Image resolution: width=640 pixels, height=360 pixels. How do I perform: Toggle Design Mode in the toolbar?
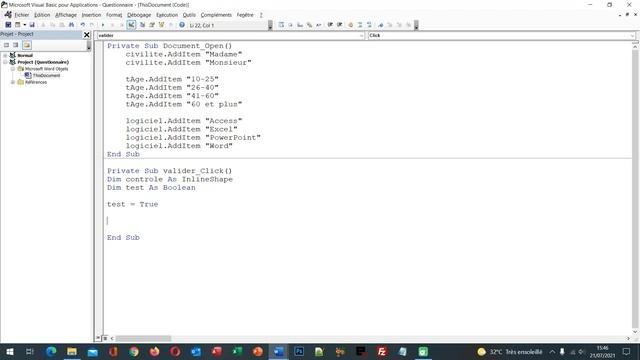(x=131, y=25)
